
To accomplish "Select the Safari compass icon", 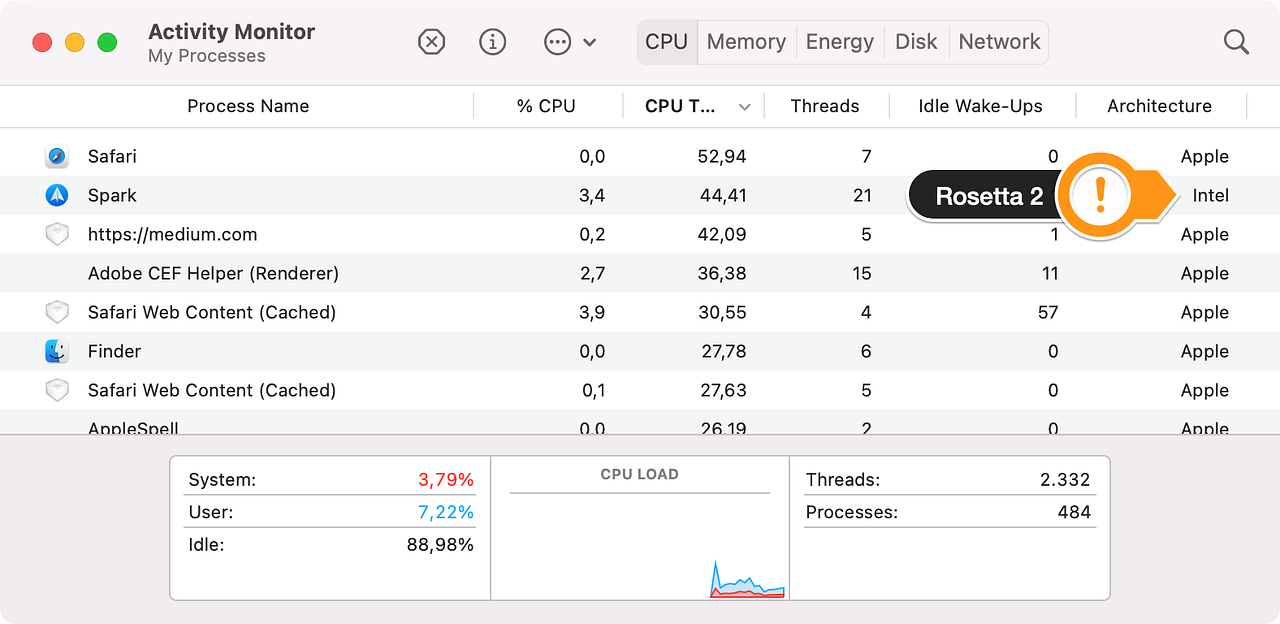I will click(57, 157).
